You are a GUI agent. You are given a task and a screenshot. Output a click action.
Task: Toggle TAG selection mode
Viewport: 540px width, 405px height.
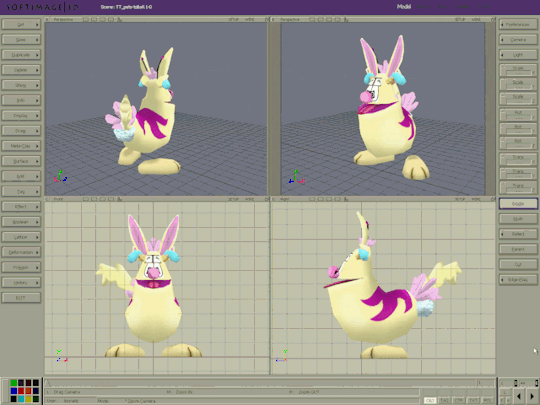444,400
